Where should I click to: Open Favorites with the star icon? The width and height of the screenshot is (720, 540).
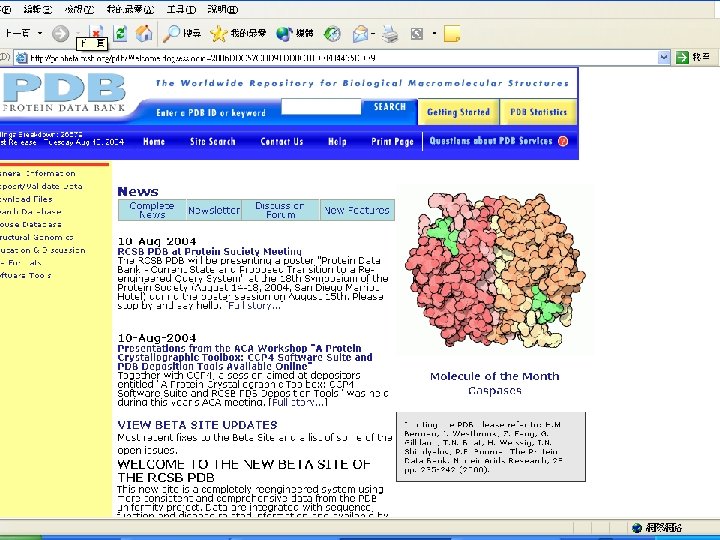tap(238, 33)
